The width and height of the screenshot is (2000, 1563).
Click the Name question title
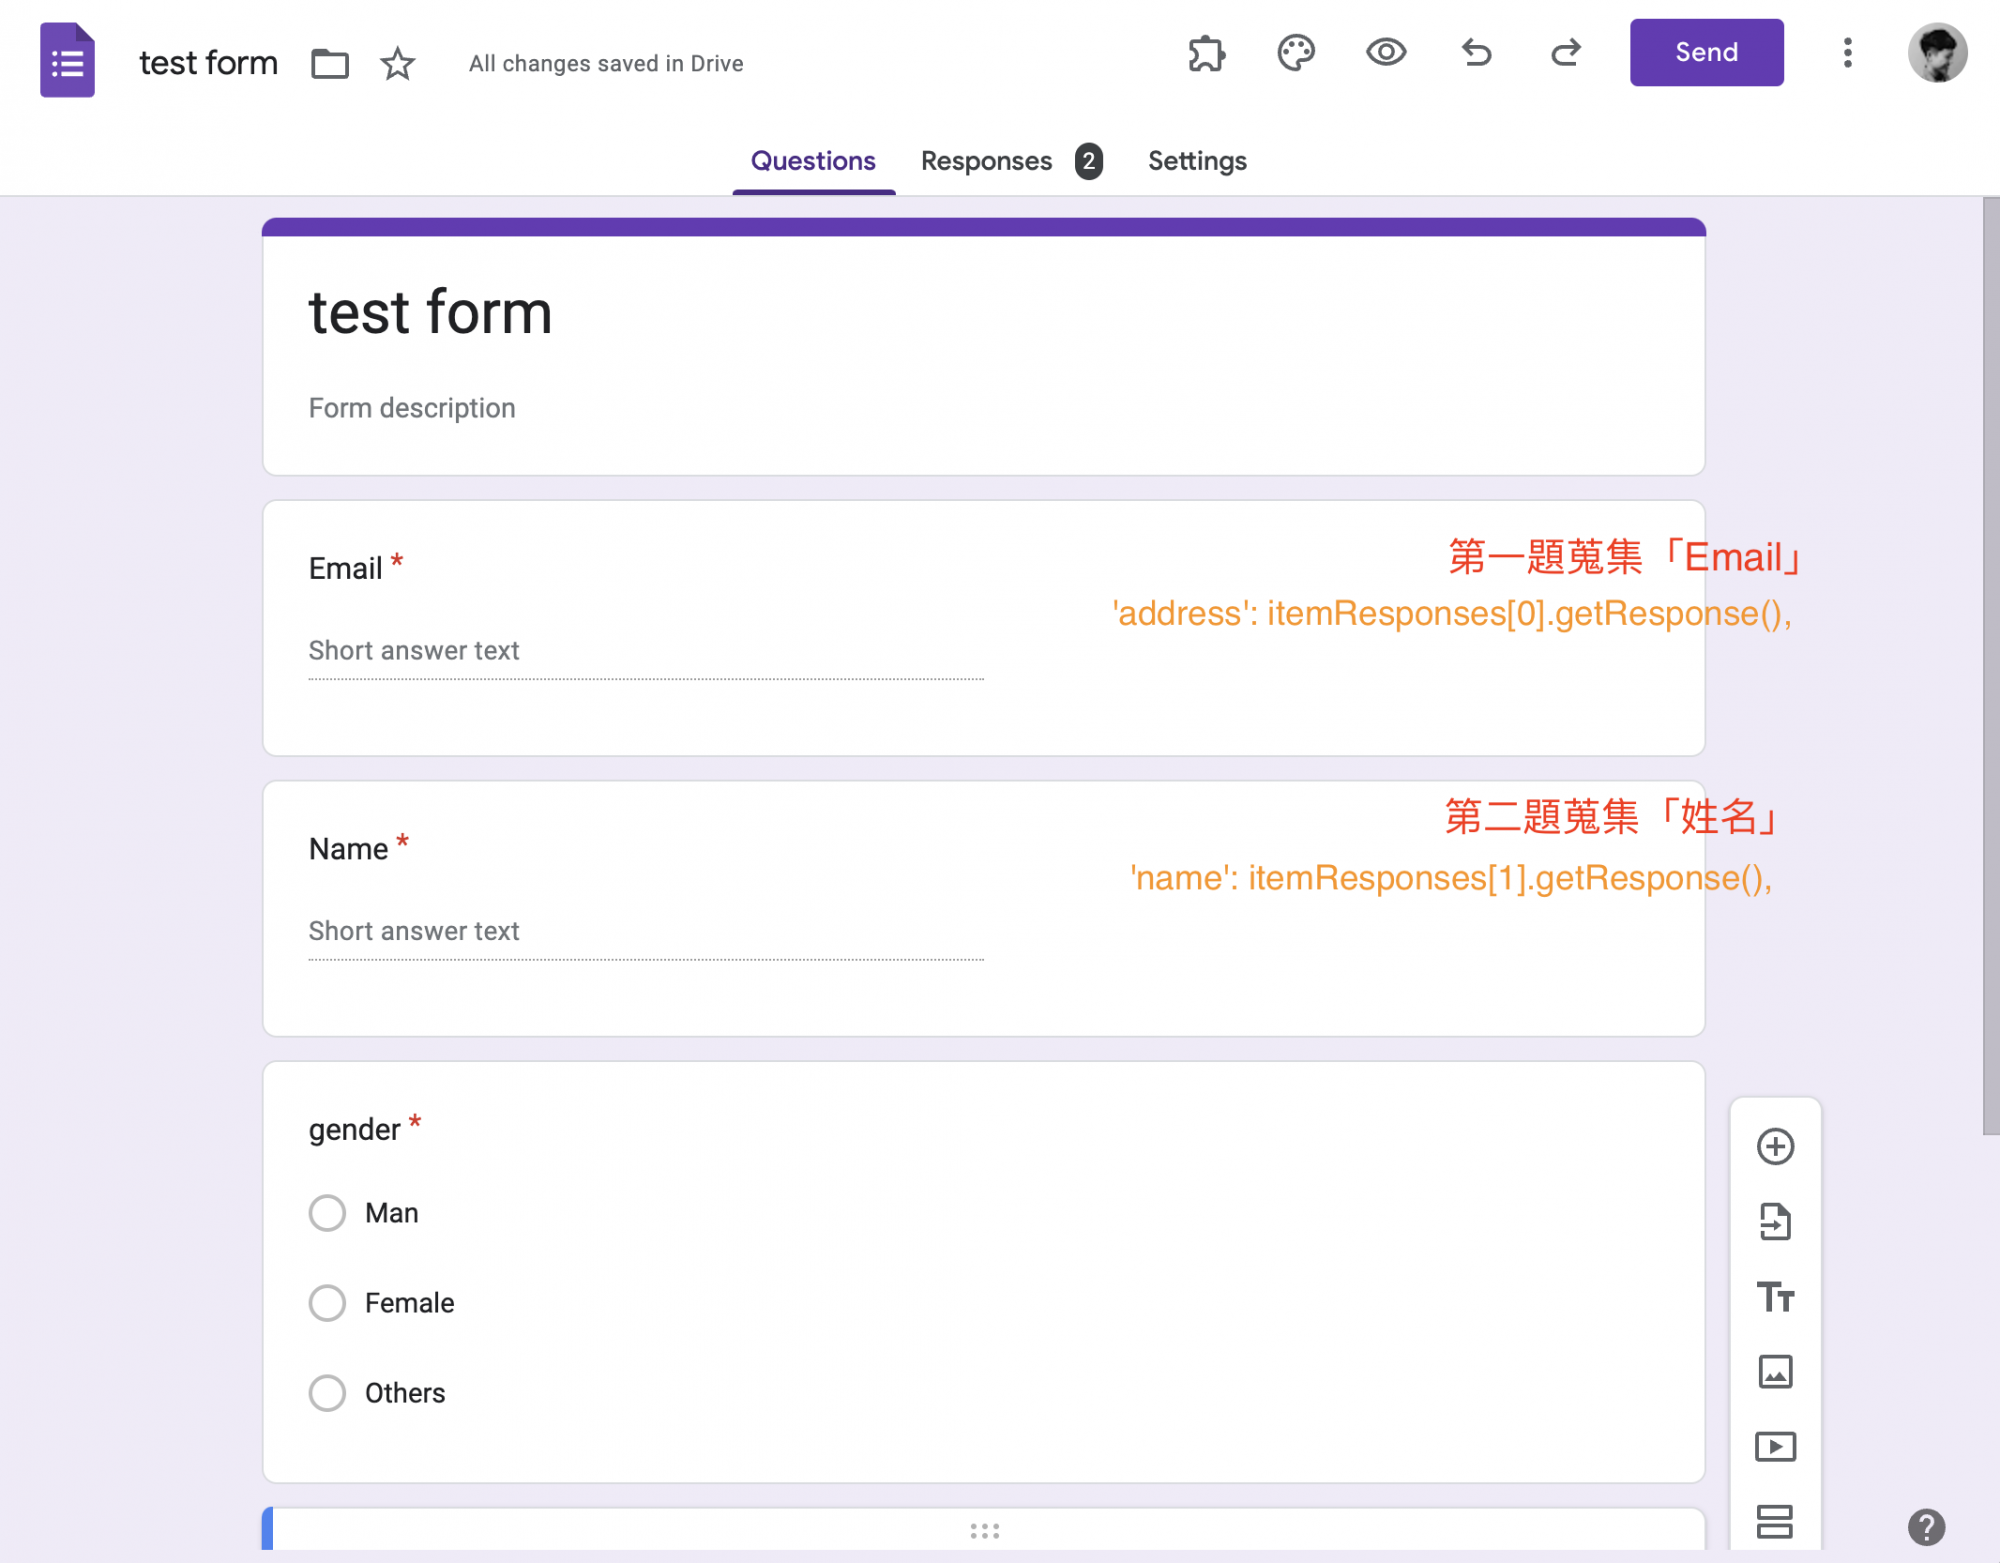348,849
